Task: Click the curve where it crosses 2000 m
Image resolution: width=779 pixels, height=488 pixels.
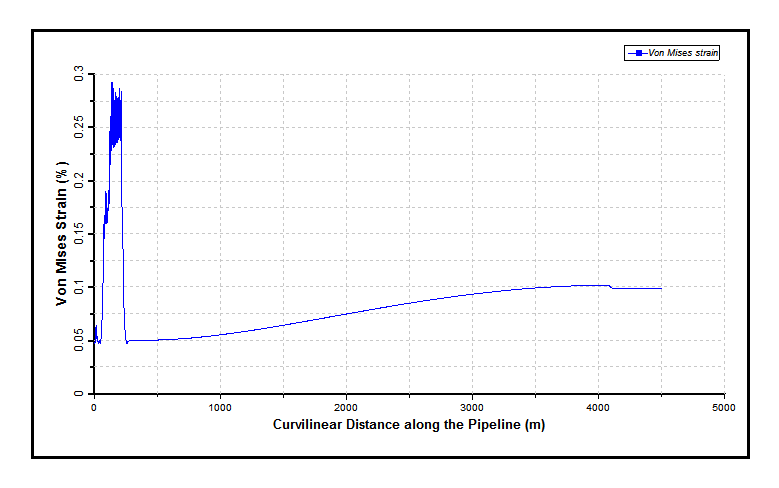Action: tap(346, 314)
